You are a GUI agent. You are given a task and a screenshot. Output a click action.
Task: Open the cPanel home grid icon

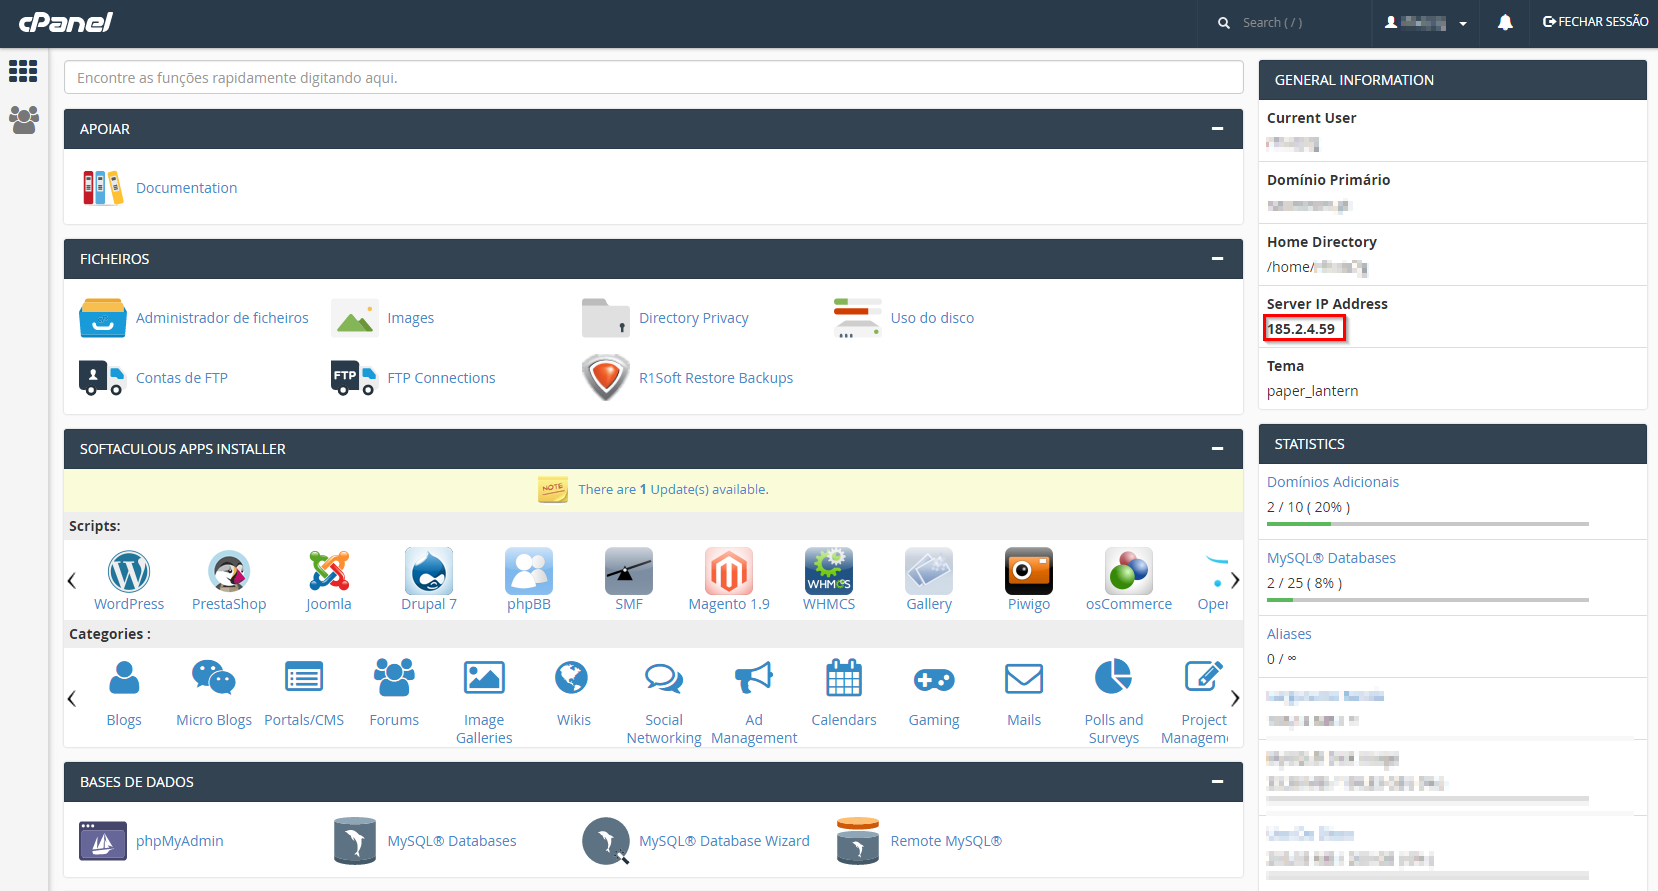click(x=23, y=71)
